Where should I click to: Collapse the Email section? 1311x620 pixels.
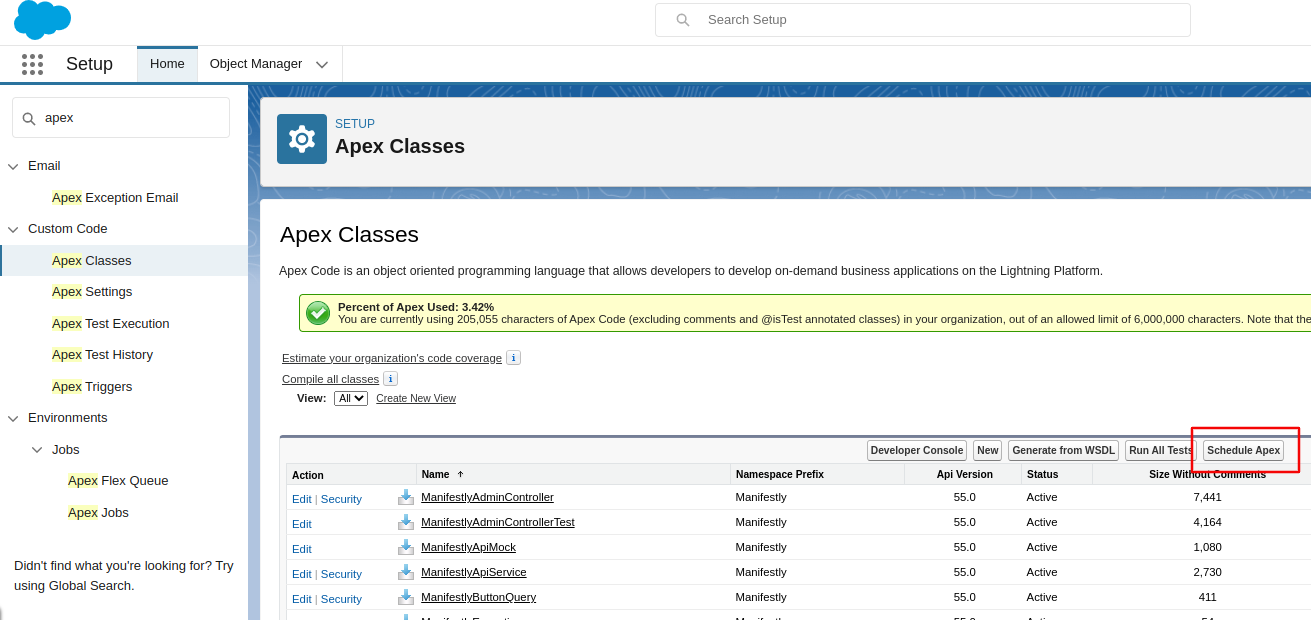(13, 166)
